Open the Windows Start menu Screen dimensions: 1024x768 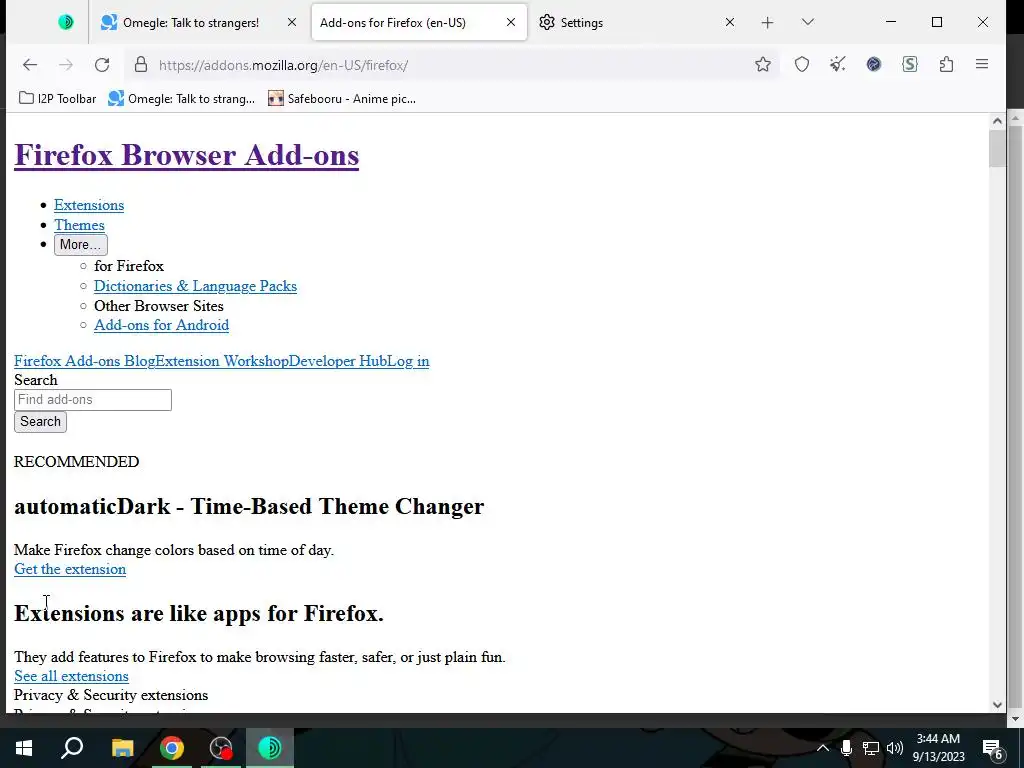pyautogui.click(x=24, y=748)
